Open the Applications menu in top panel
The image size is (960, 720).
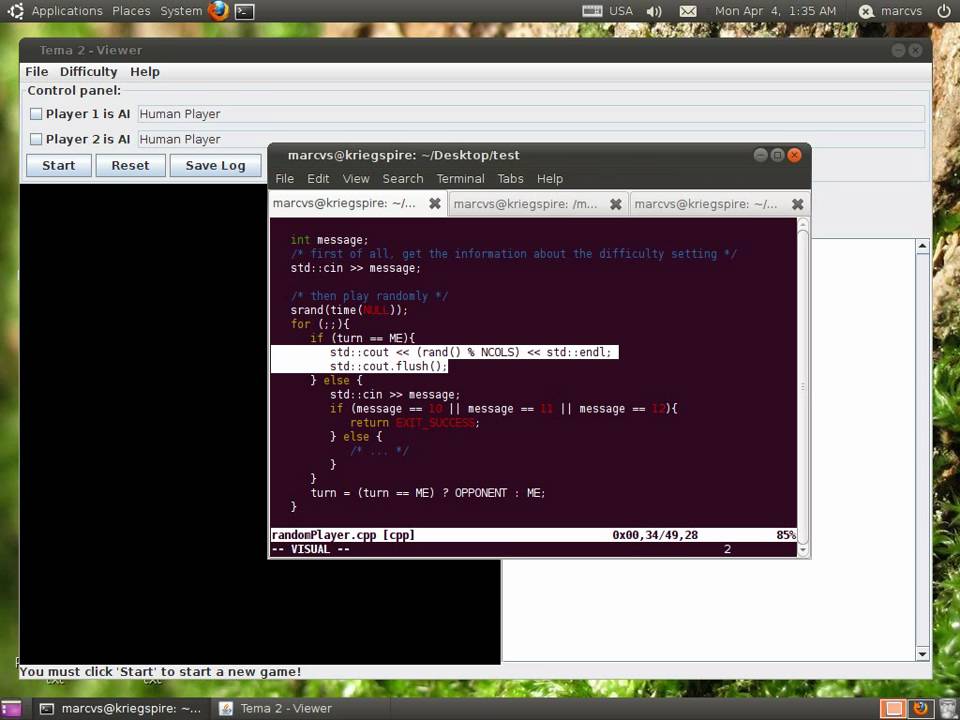pos(67,11)
